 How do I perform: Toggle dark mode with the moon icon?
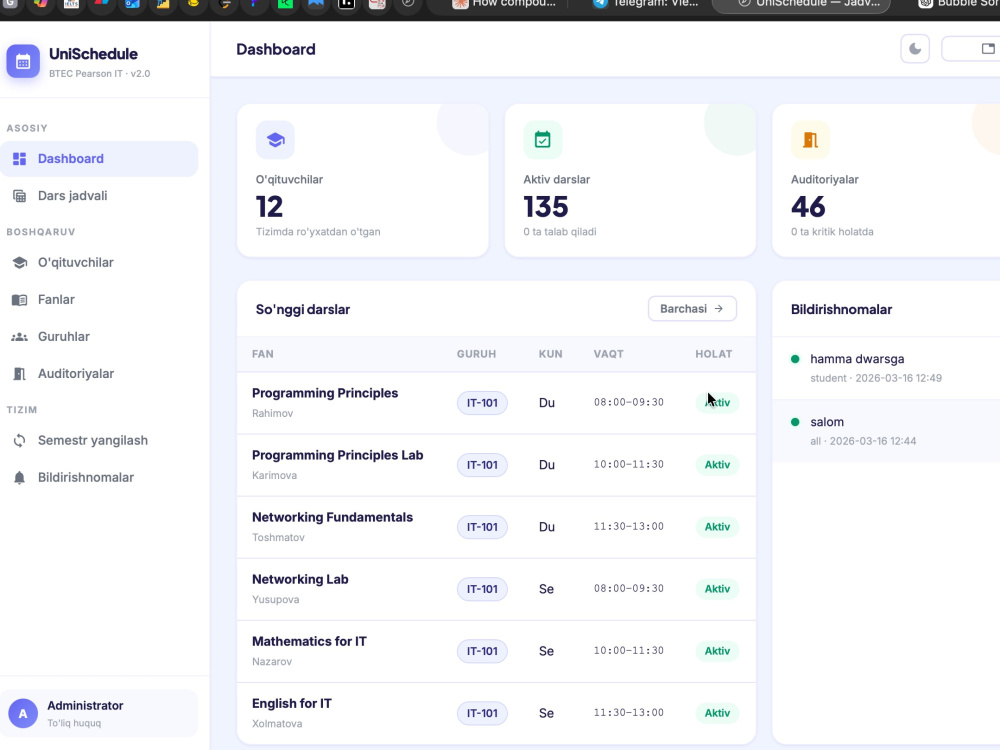tap(915, 49)
